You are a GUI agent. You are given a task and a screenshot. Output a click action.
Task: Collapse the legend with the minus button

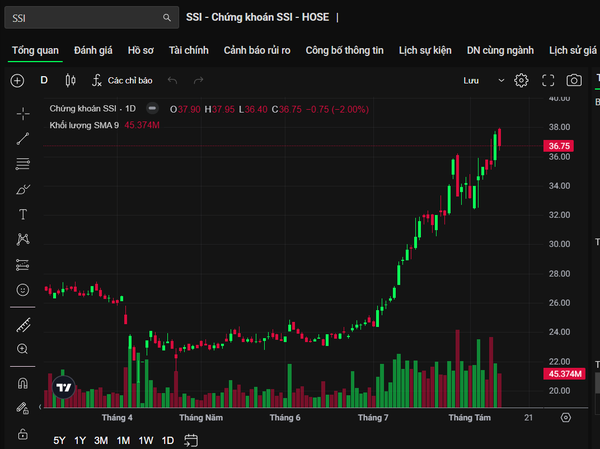(152, 109)
